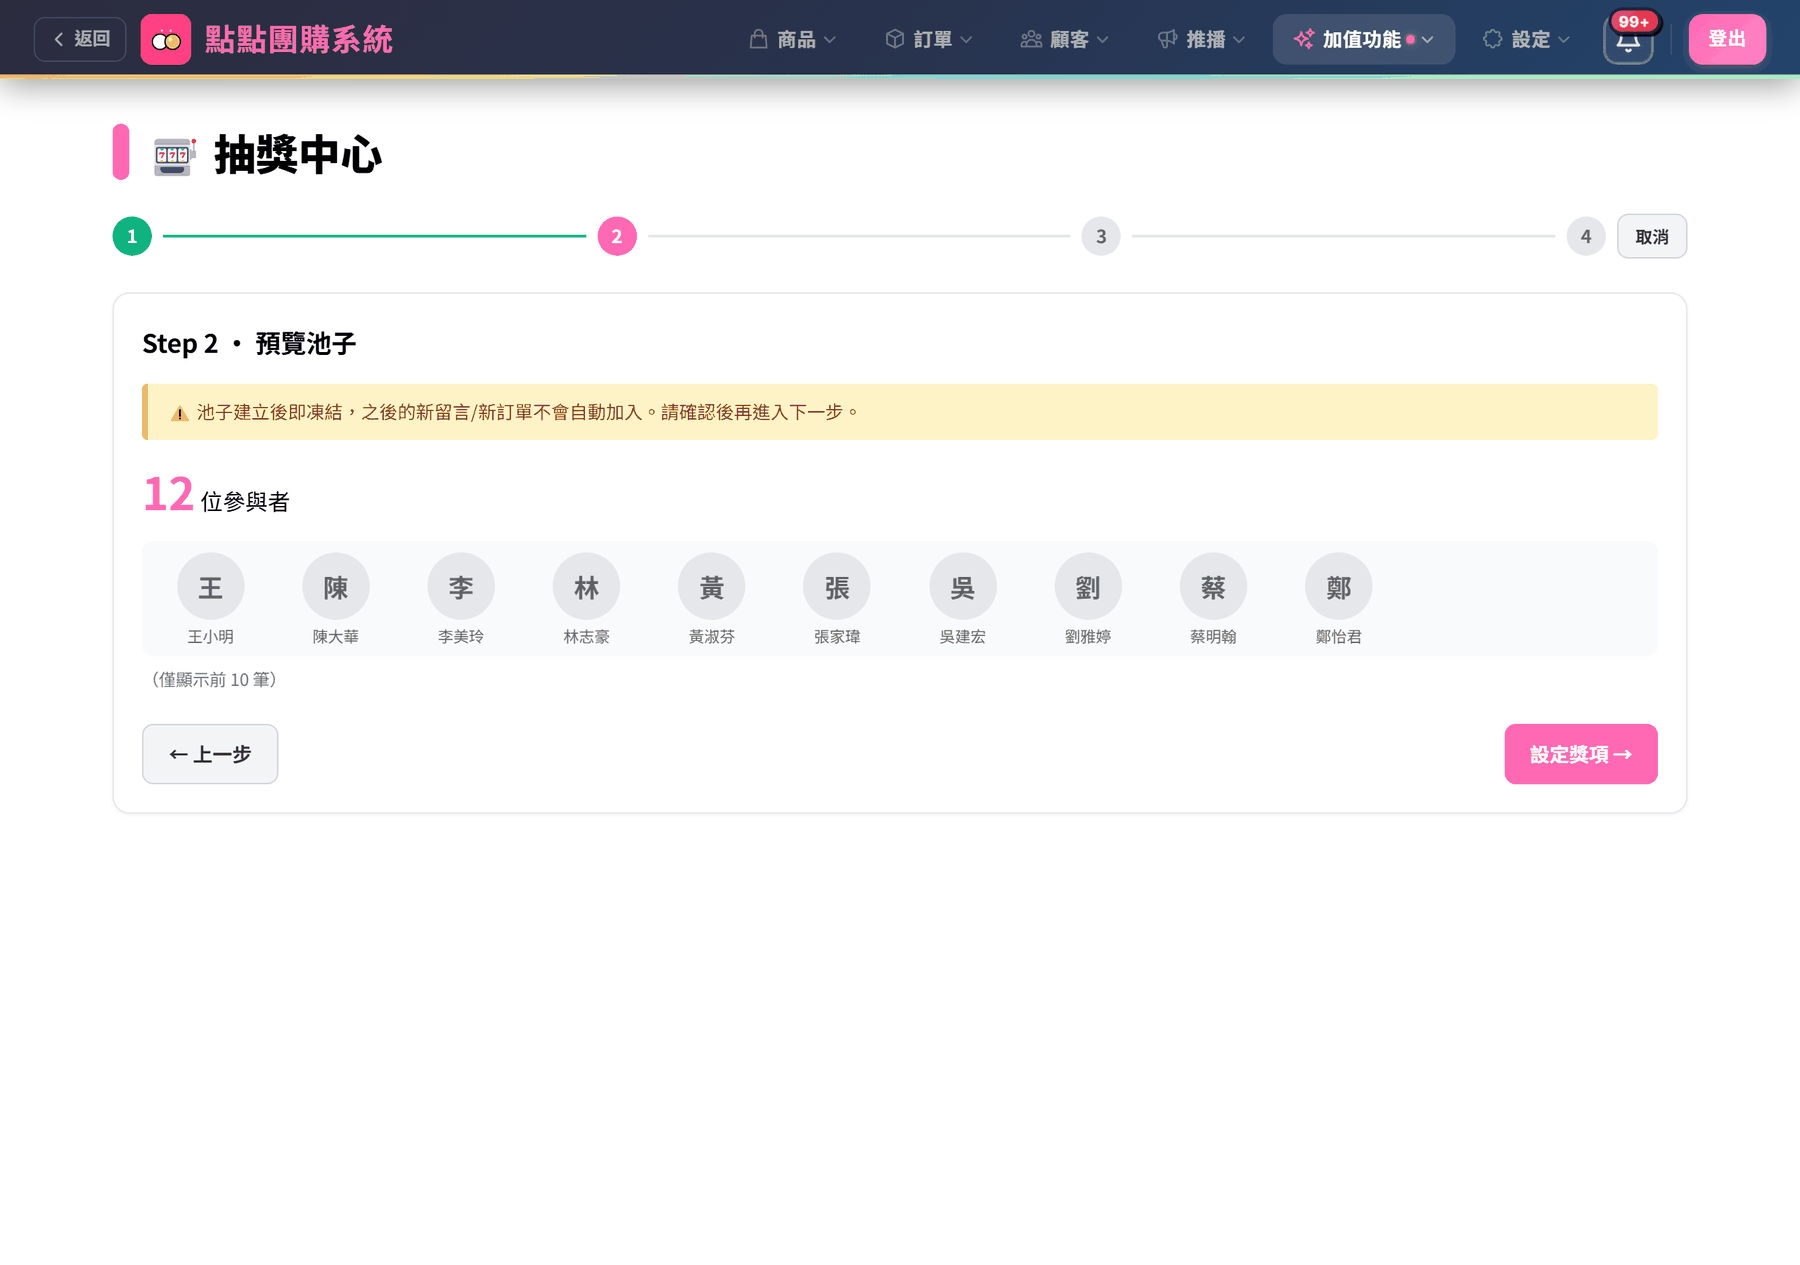Select the 鄭 avatar for 鄭怡君
This screenshot has height=1265, width=1800.
pyautogui.click(x=1339, y=587)
